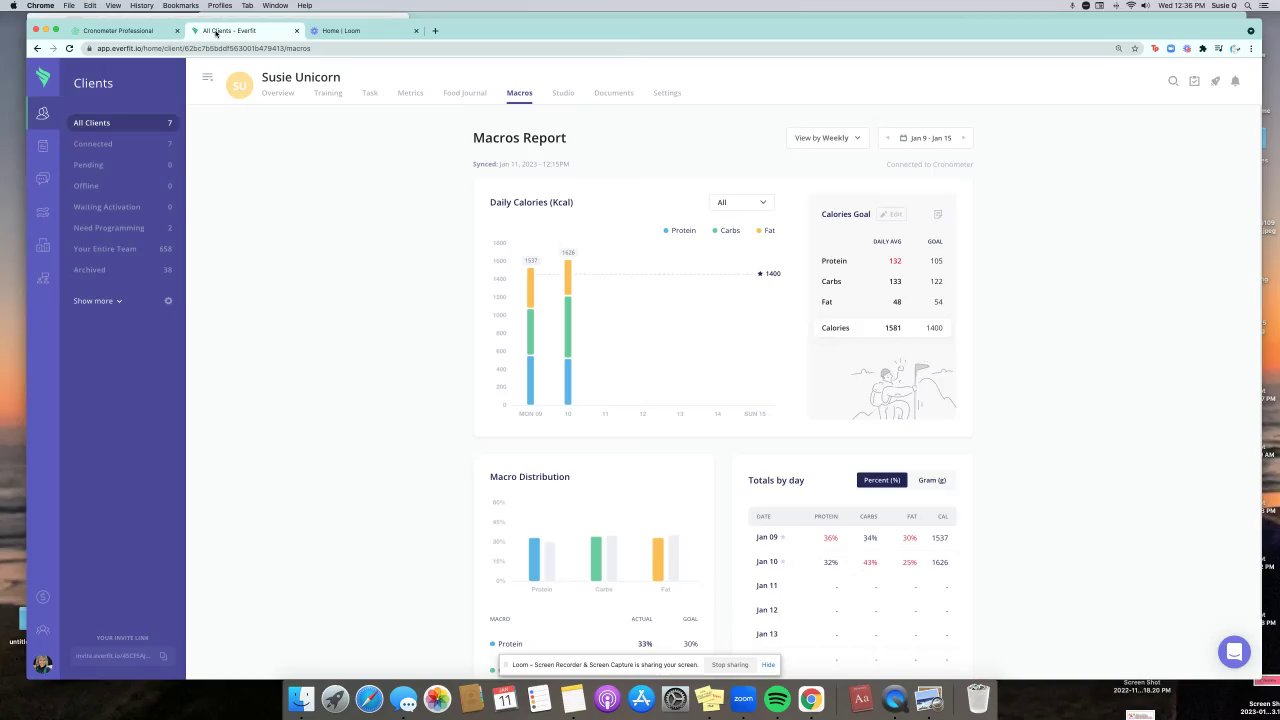Click the settings gear beside Show more
This screenshot has height=720, width=1280.
[x=168, y=301]
